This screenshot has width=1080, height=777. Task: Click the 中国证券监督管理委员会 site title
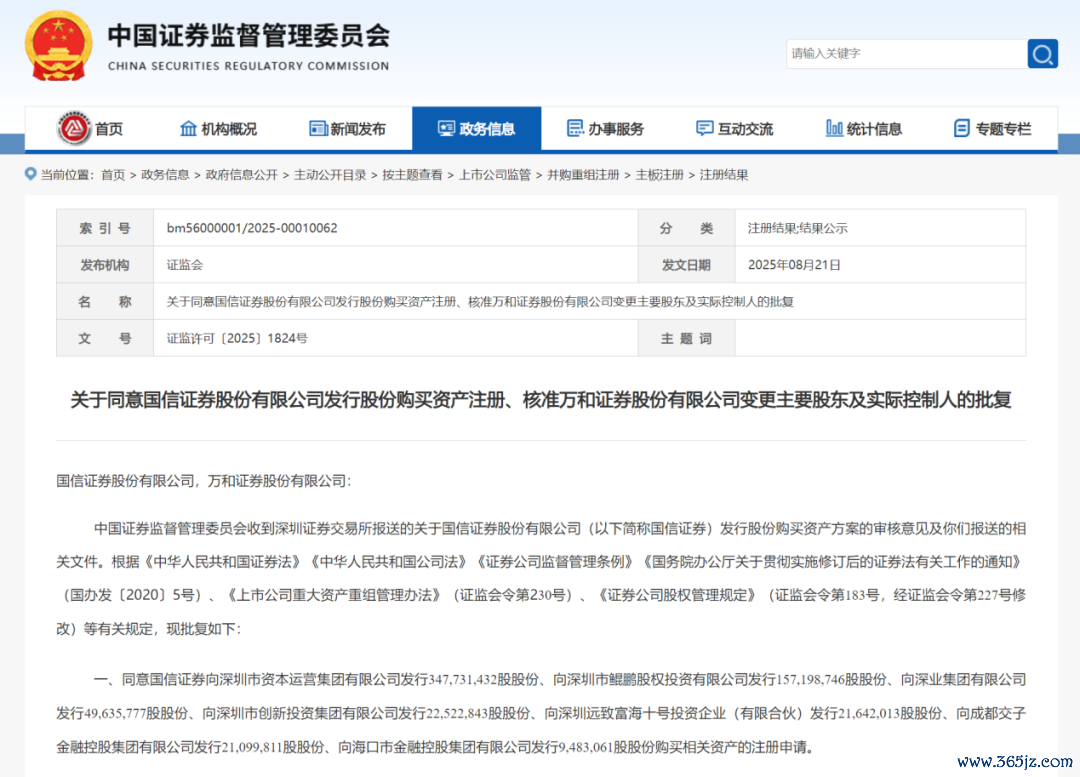pos(249,36)
